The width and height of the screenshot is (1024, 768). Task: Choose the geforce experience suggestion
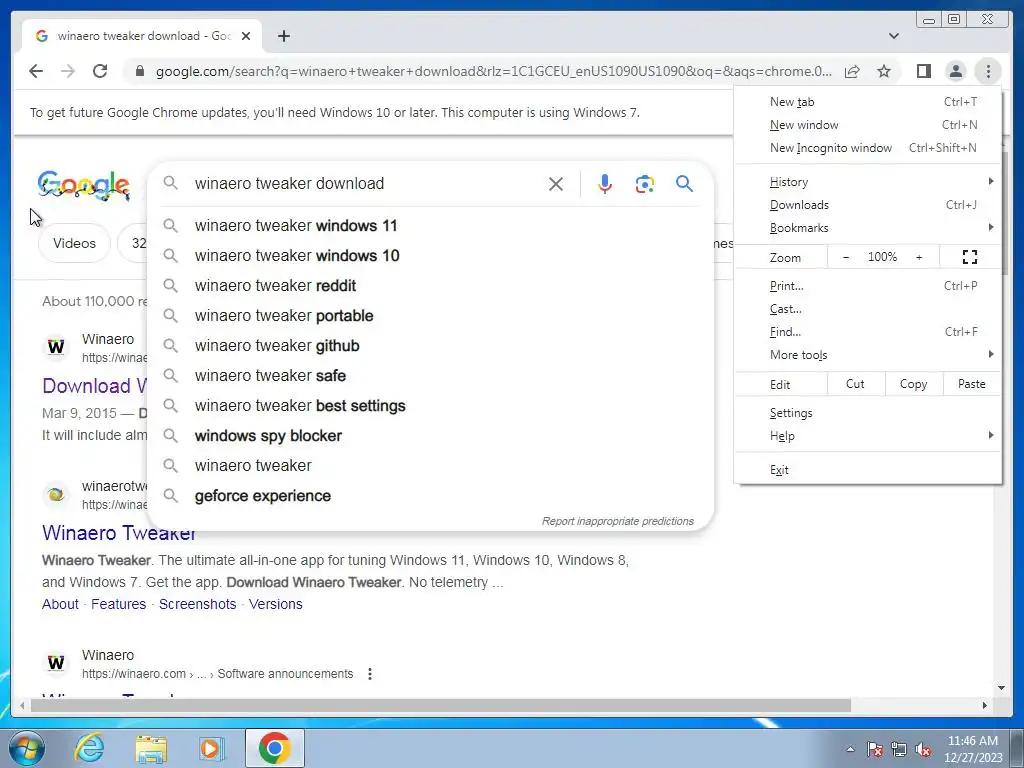coord(430,496)
